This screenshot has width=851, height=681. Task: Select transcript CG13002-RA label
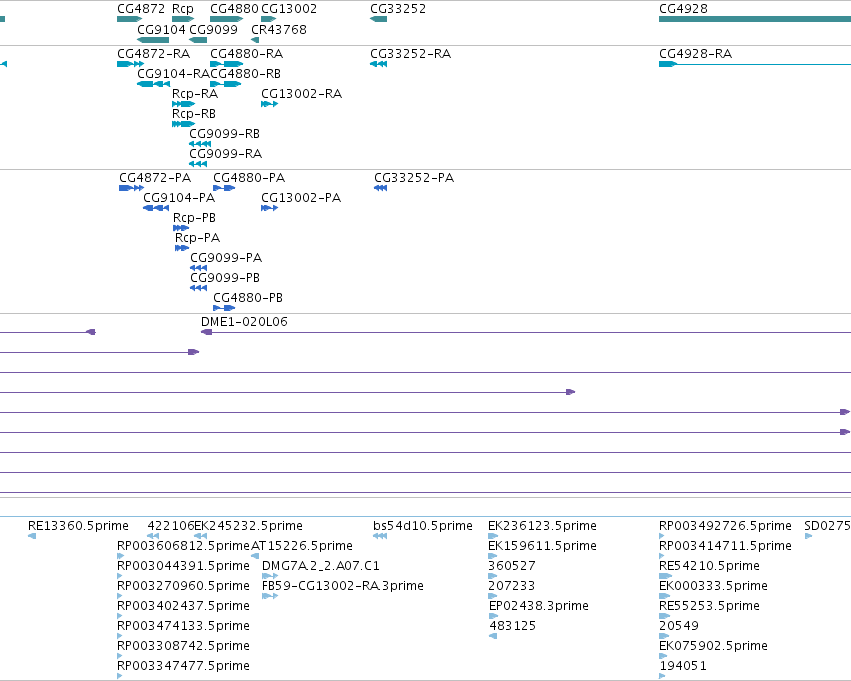pos(301,94)
